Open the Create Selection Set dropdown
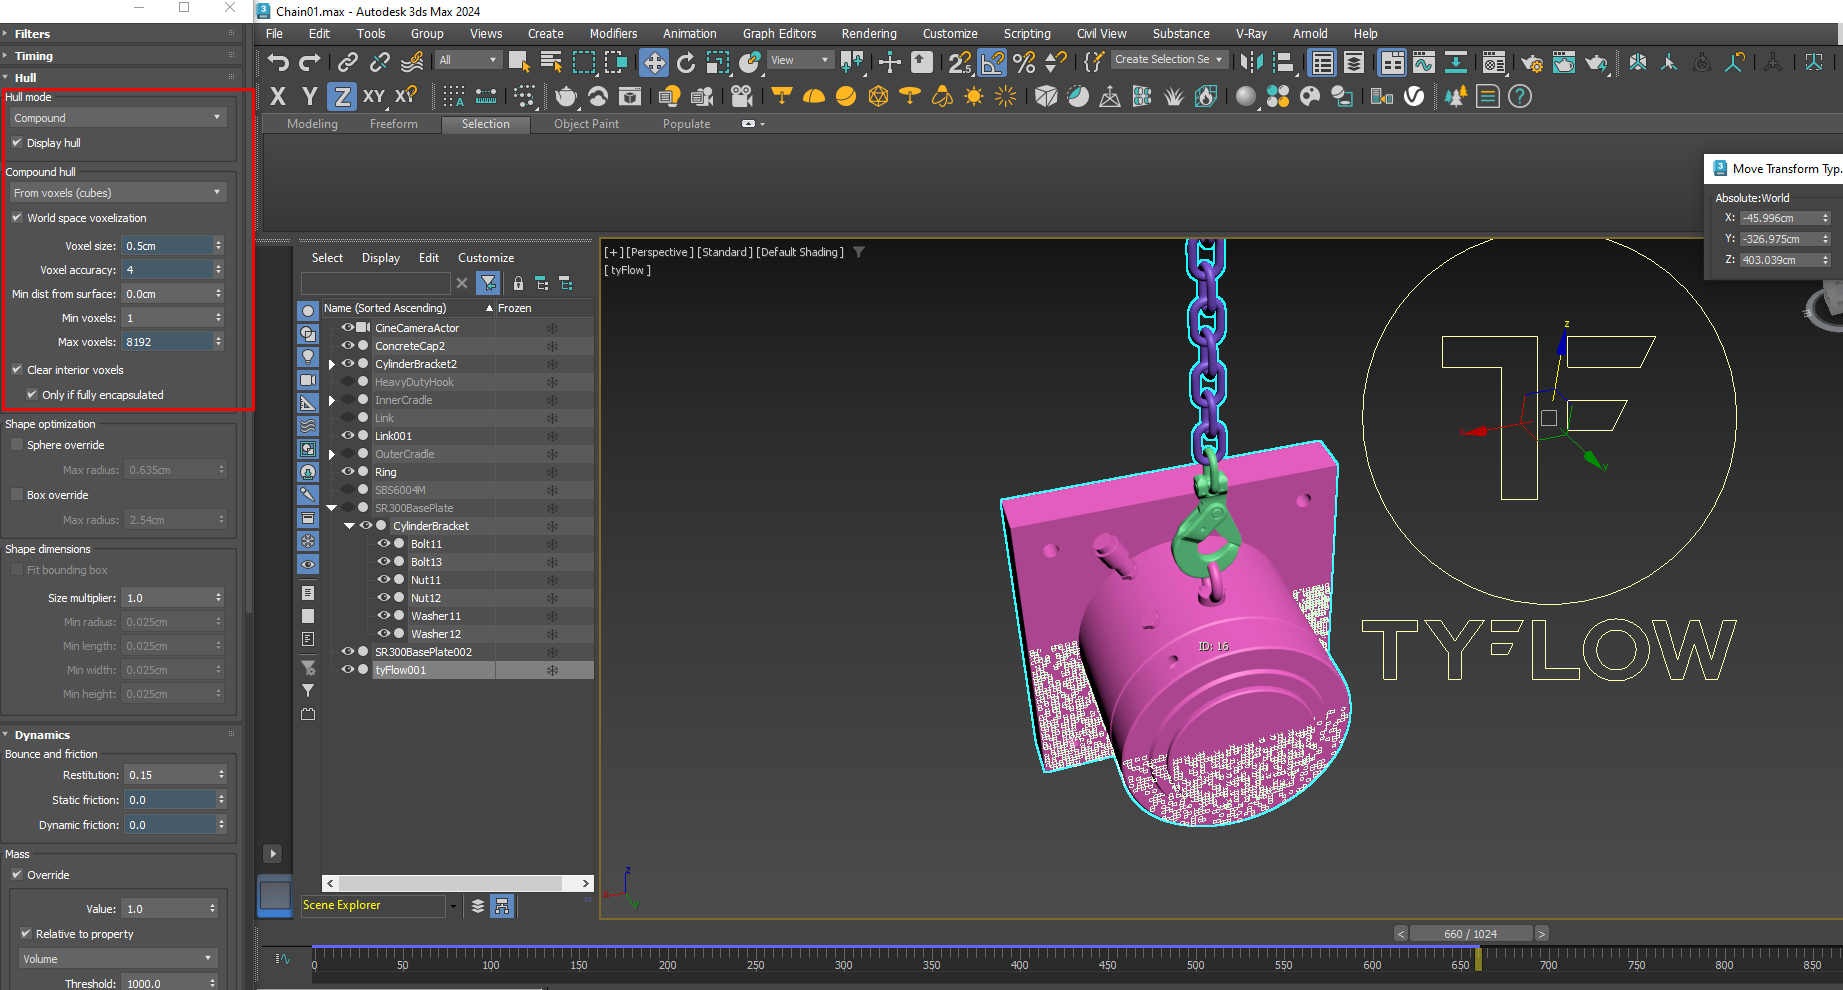Image resolution: width=1843 pixels, height=990 pixels. 1169,60
